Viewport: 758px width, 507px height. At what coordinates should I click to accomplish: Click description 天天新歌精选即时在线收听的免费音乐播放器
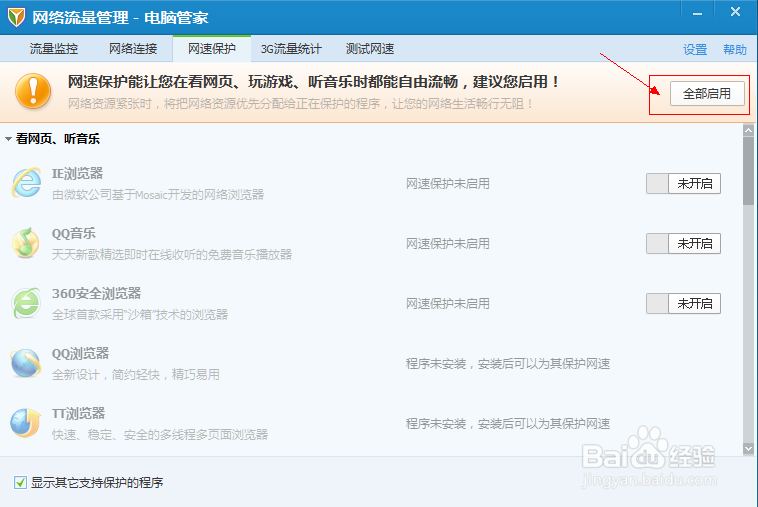172,254
